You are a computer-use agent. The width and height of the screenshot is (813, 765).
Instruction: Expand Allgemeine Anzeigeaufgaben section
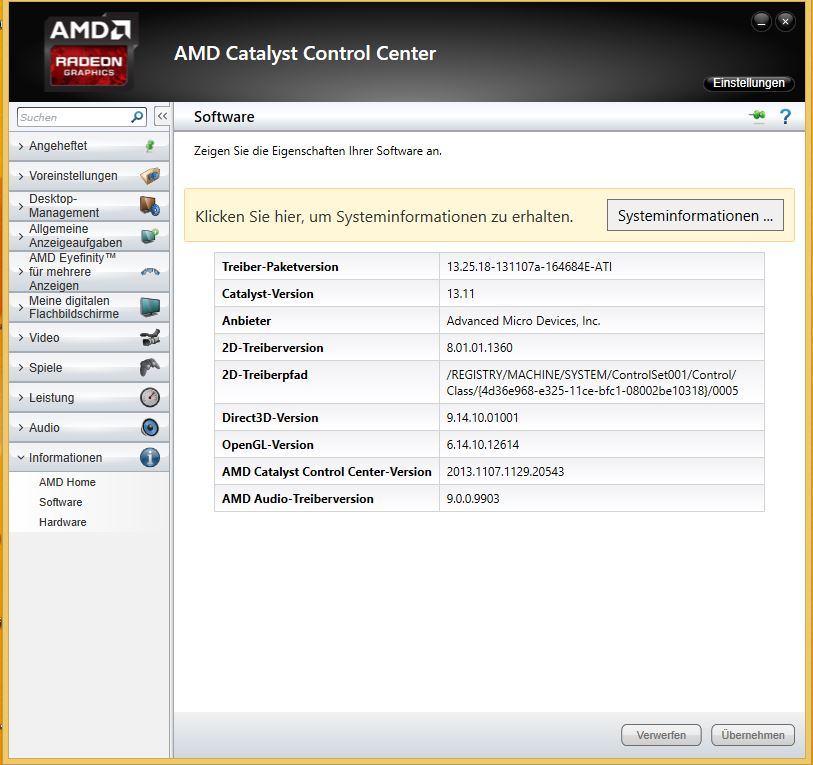[89, 236]
